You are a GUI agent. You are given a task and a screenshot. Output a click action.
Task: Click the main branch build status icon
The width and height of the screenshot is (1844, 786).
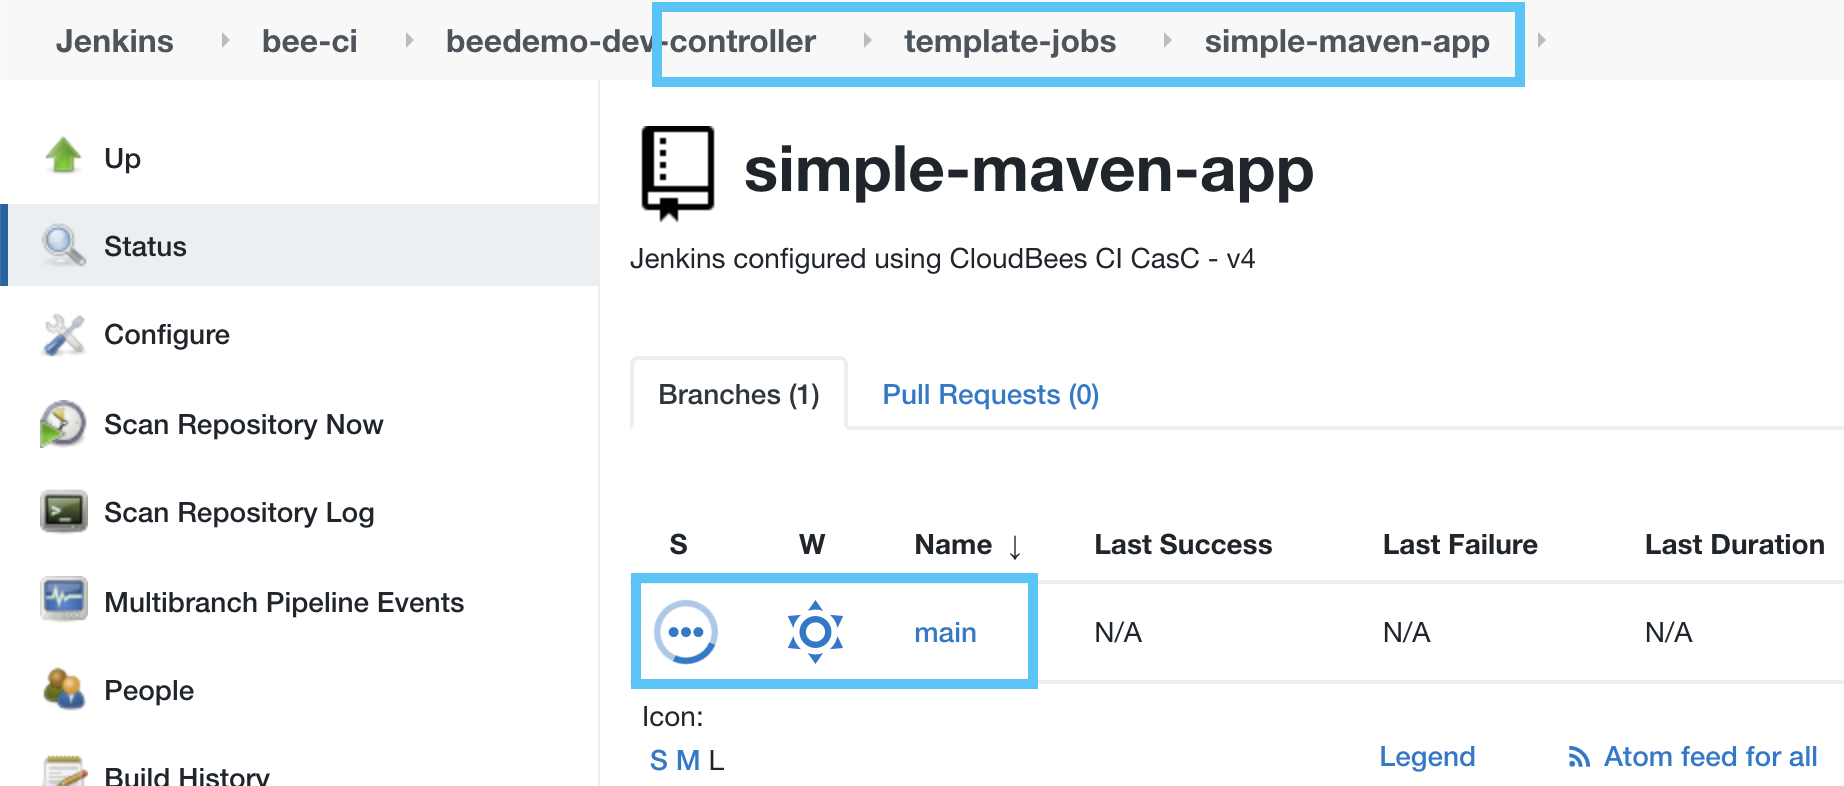(x=686, y=632)
